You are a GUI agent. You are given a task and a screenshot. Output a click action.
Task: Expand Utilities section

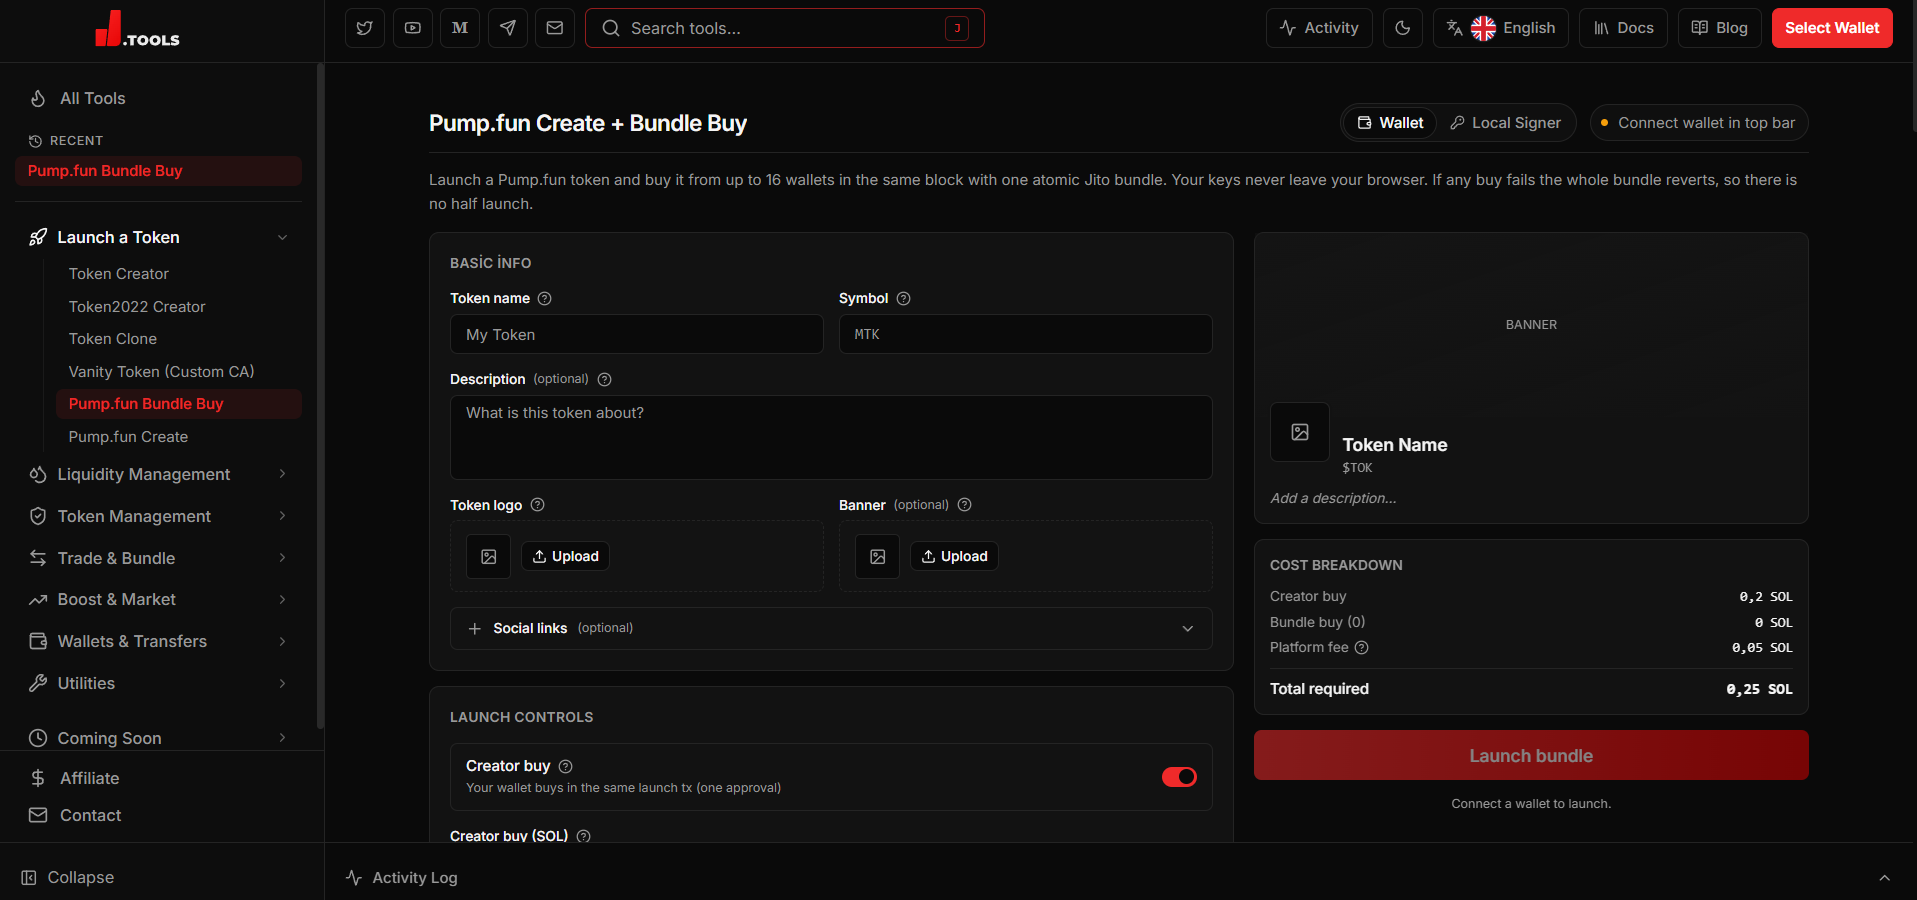tap(158, 683)
